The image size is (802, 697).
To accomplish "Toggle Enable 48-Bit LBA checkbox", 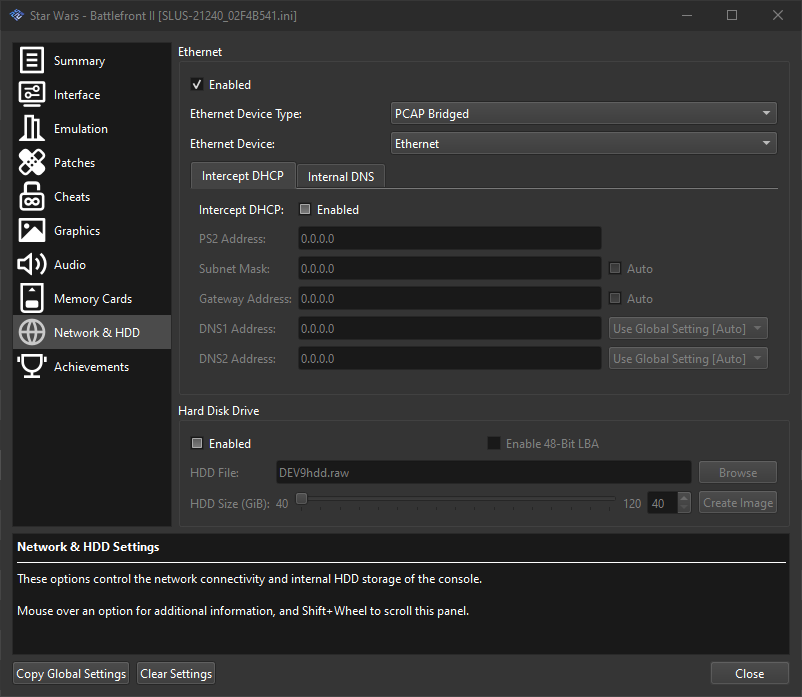I will [x=494, y=443].
